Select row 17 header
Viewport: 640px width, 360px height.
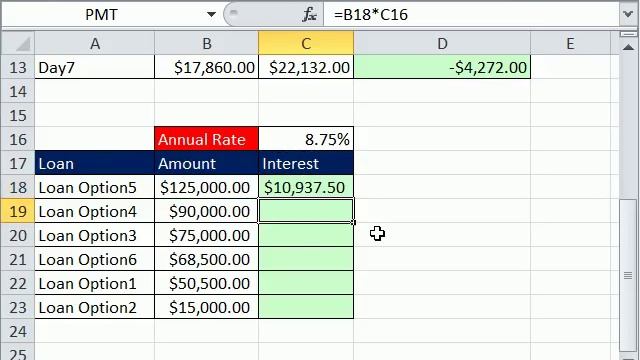[x=18, y=163]
